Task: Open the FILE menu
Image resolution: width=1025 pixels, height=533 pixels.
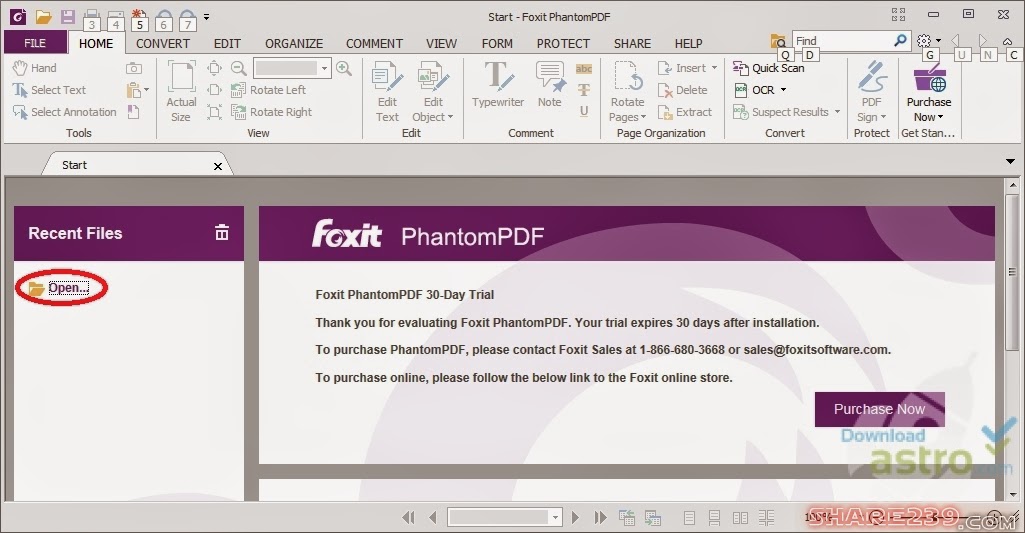Action: pyautogui.click(x=35, y=43)
